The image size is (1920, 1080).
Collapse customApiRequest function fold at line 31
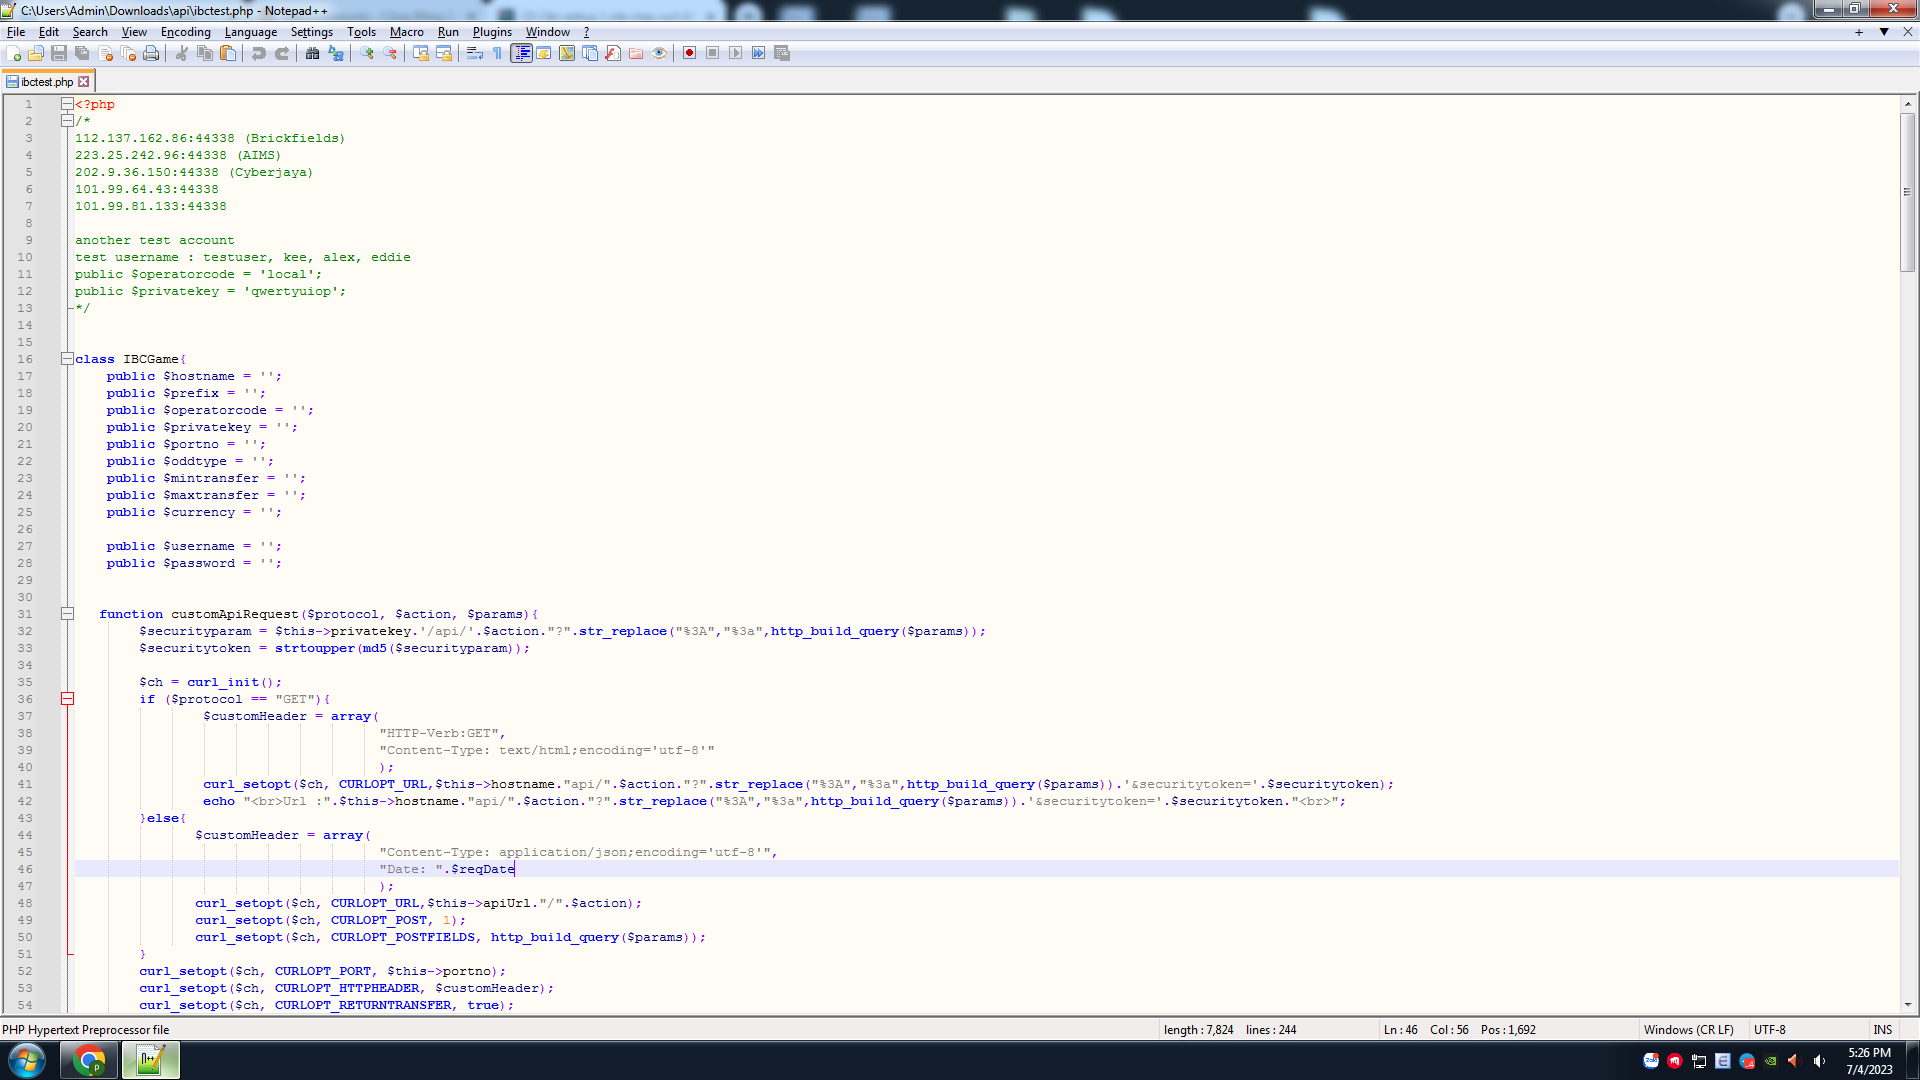click(67, 614)
